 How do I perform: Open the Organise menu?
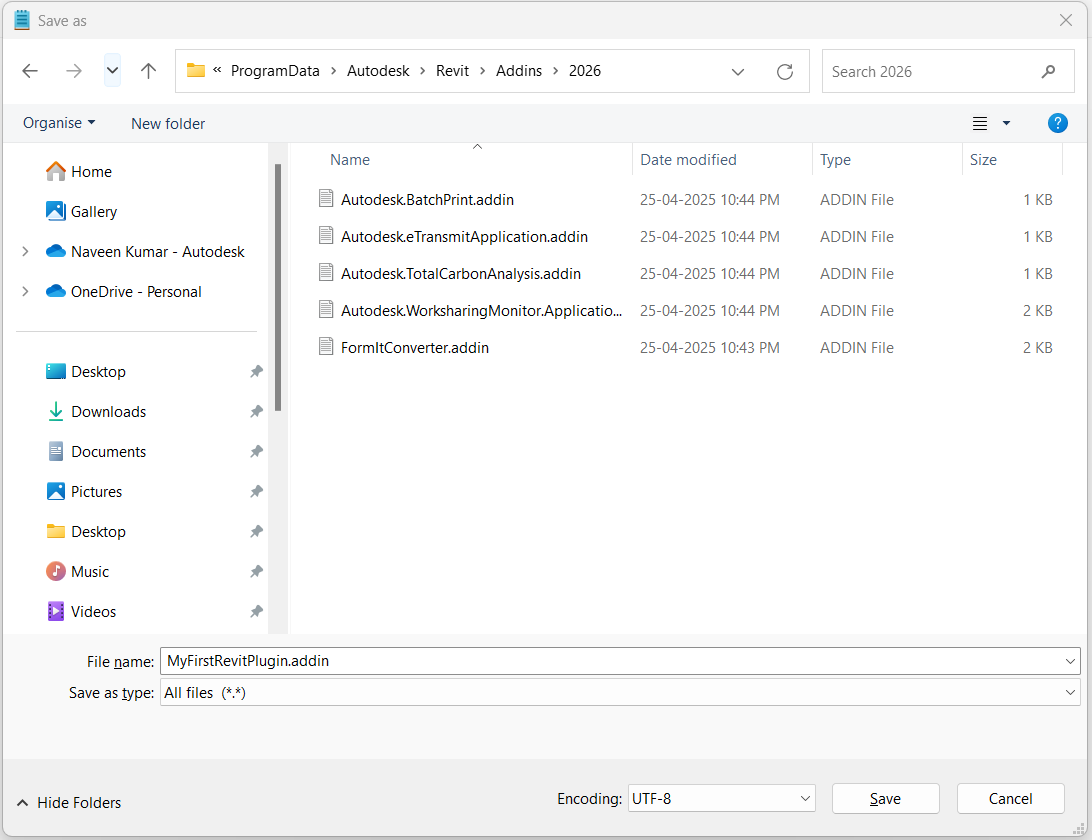pos(59,123)
